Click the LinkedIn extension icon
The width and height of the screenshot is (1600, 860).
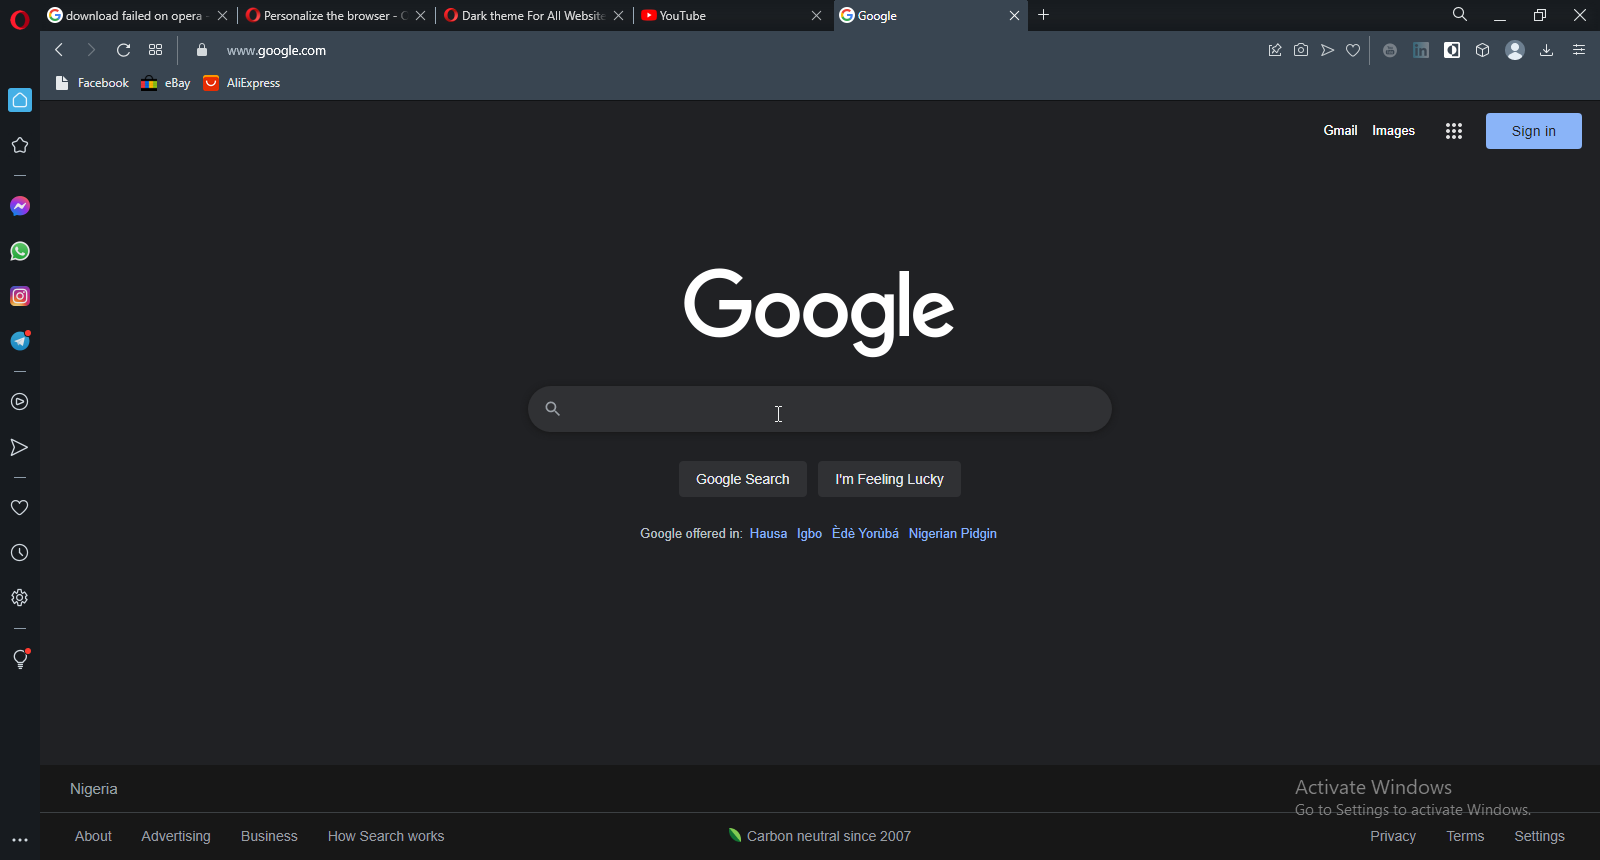(1421, 50)
